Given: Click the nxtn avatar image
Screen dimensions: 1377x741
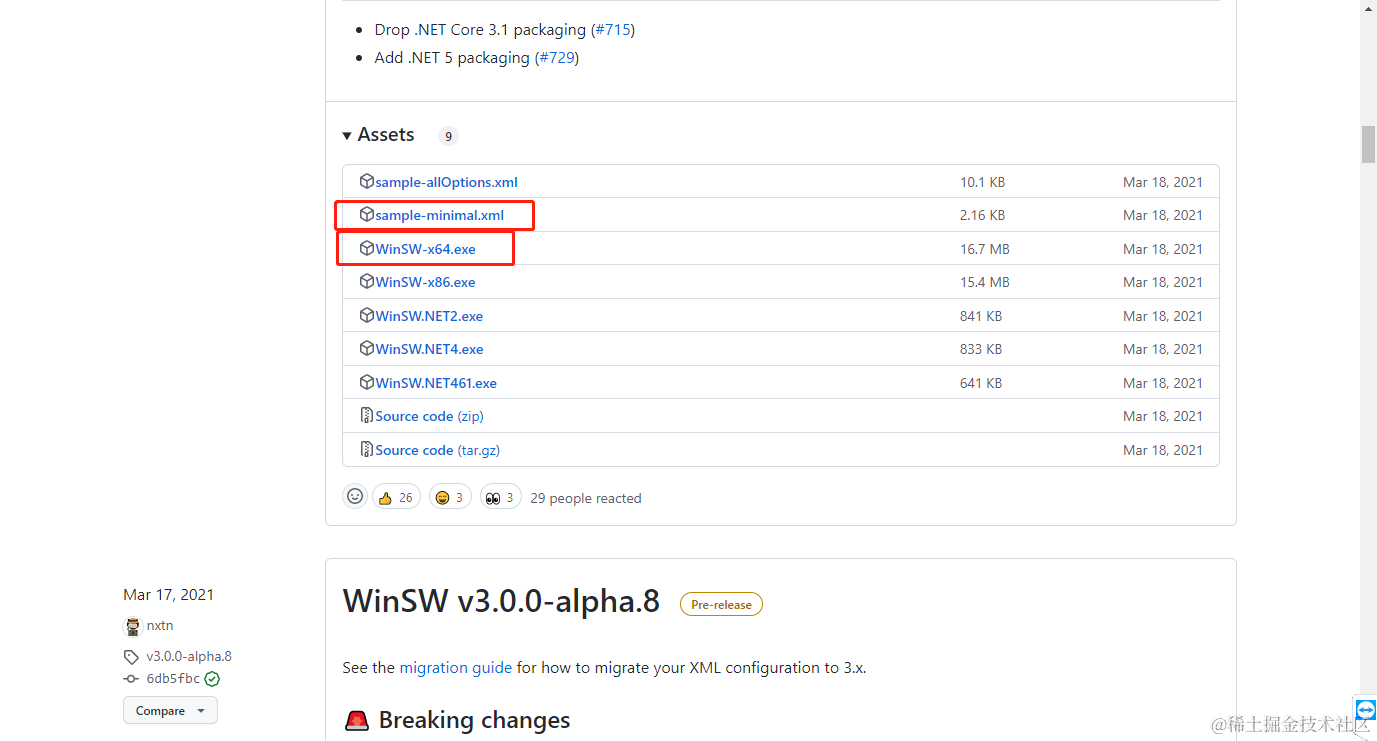Looking at the screenshot, I should point(133,626).
